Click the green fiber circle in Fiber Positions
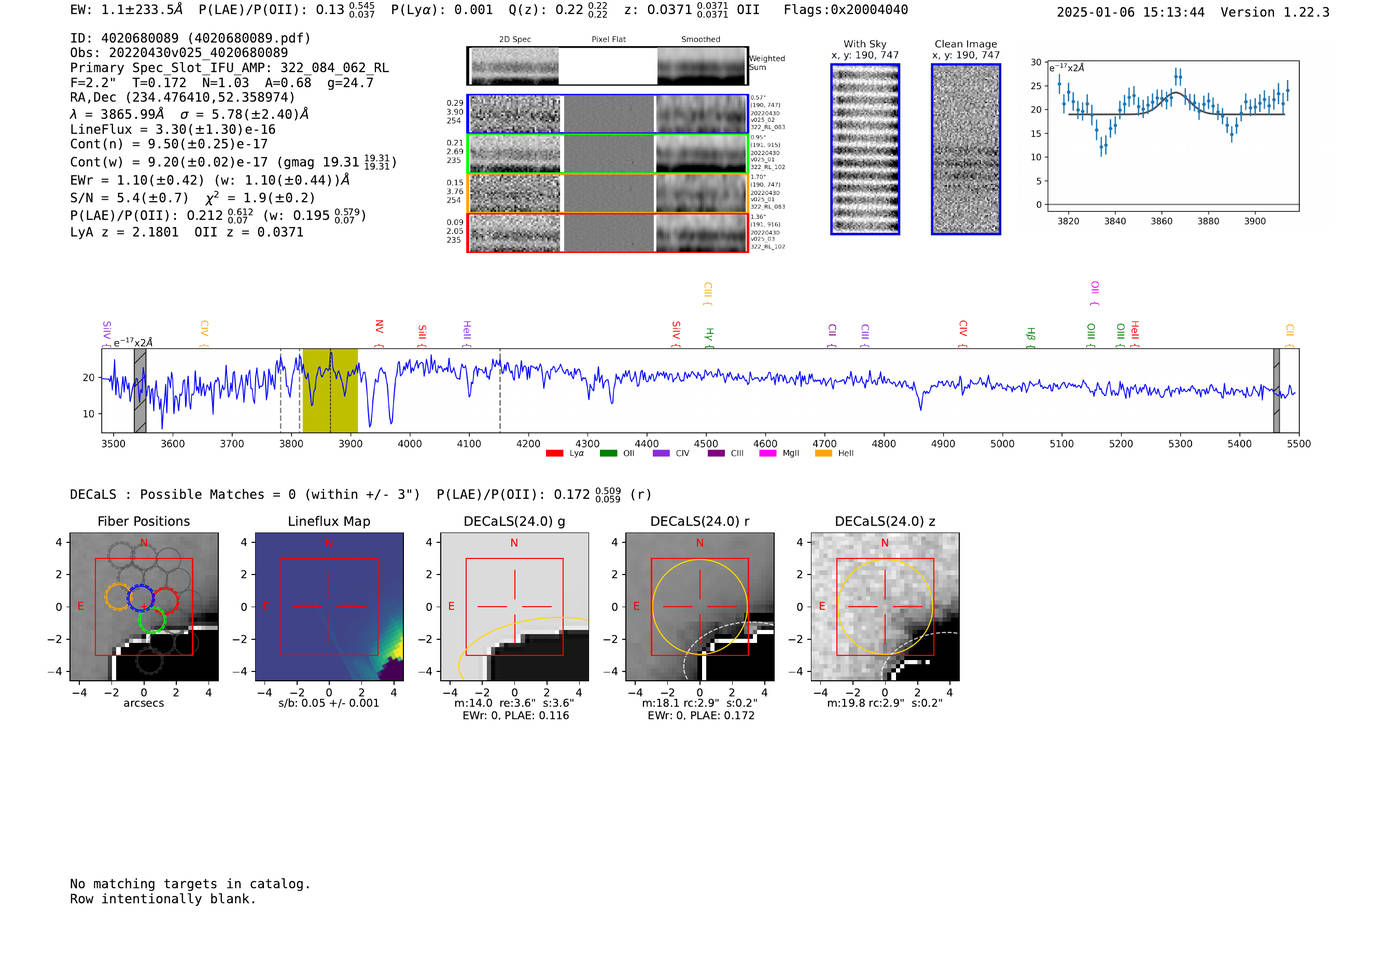 coord(152,620)
